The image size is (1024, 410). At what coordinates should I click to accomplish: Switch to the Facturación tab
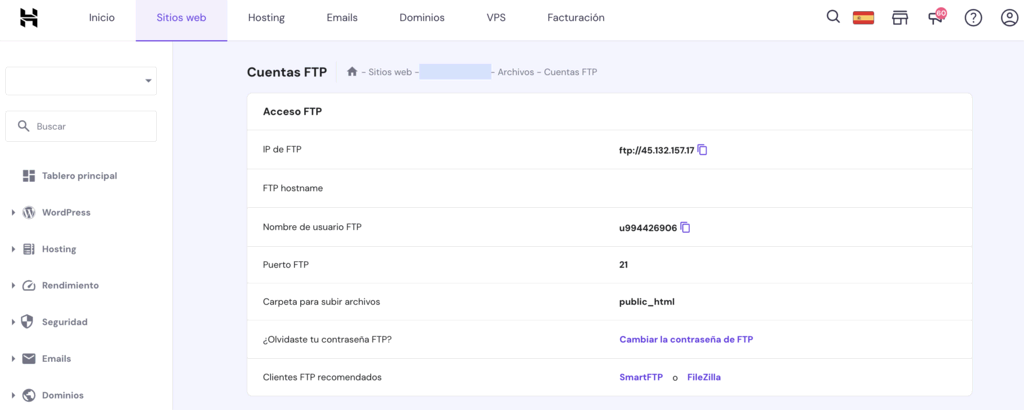pos(576,18)
